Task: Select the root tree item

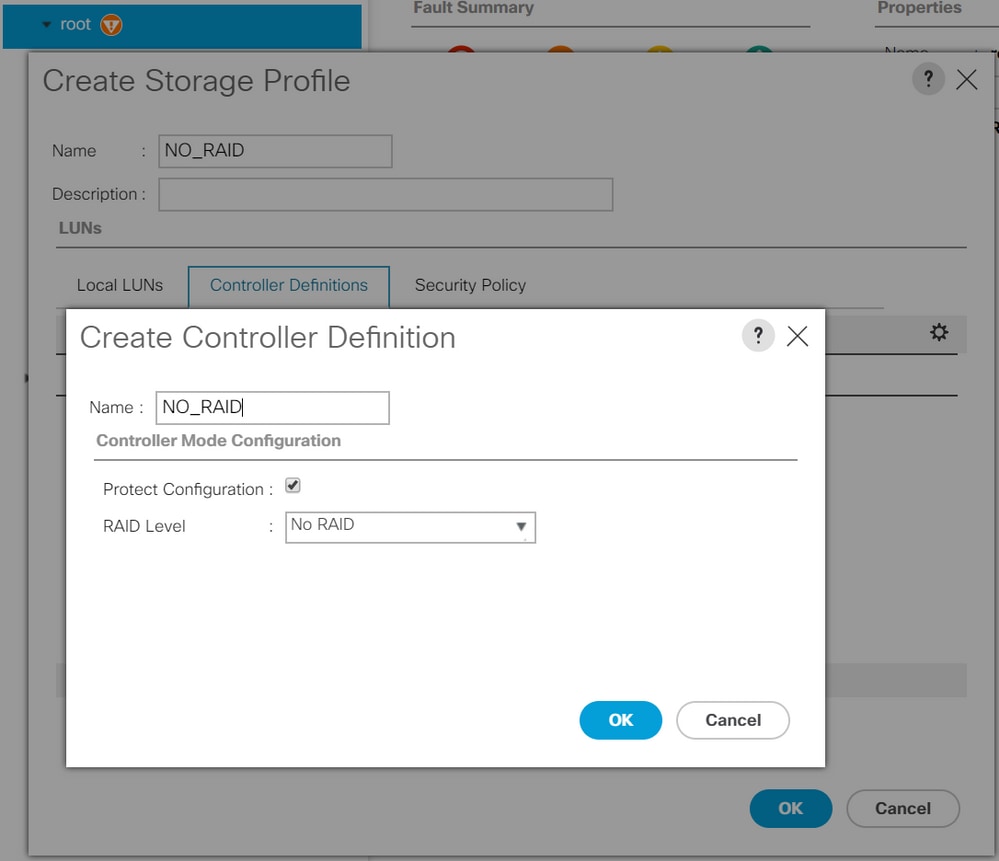Action: (x=182, y=25)
